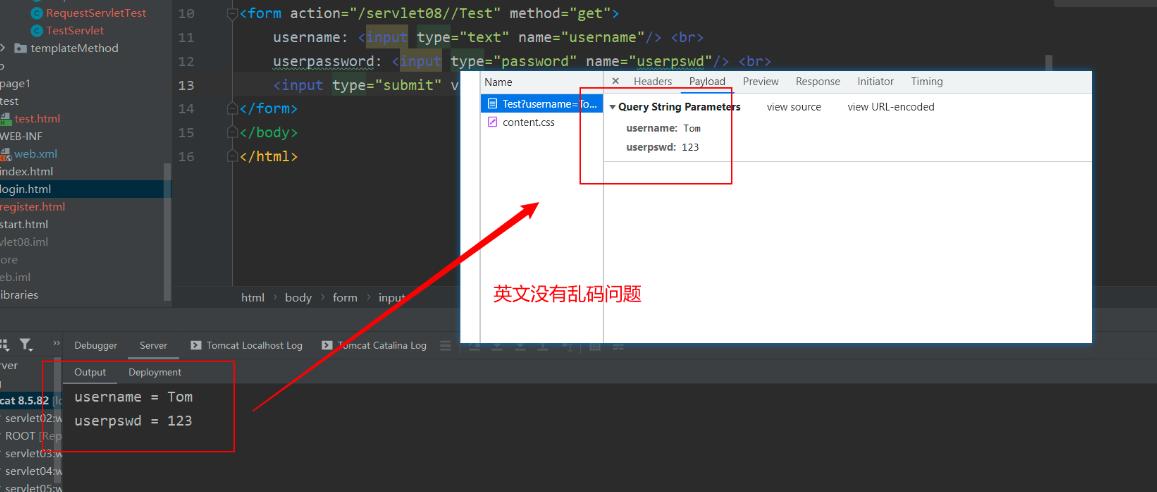Click the TestServlet class icon
The height and width of the screenshot is (492, 1157).
(38, 31)
